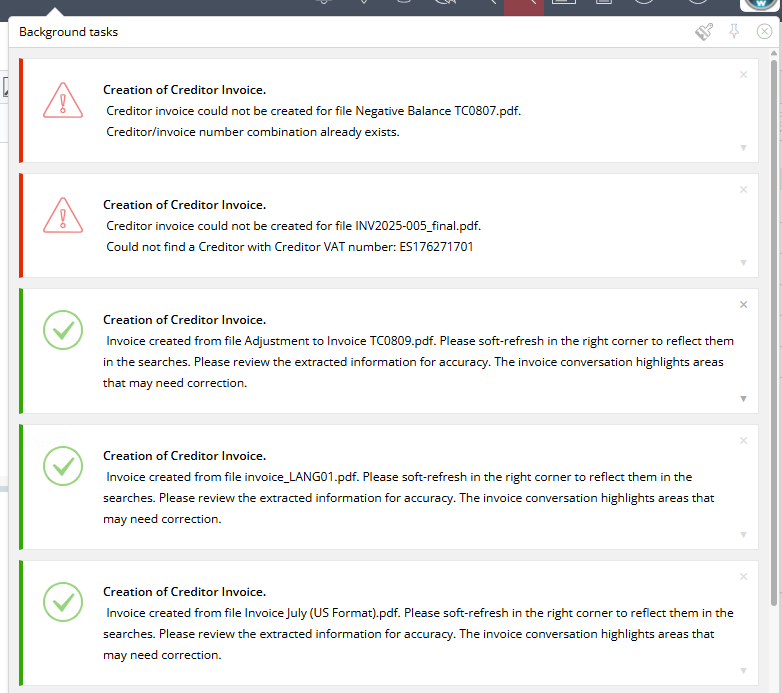Pin the Background tasks panel
The height and width of the screenshot is (693, 782).
click(x=735, y=32)
